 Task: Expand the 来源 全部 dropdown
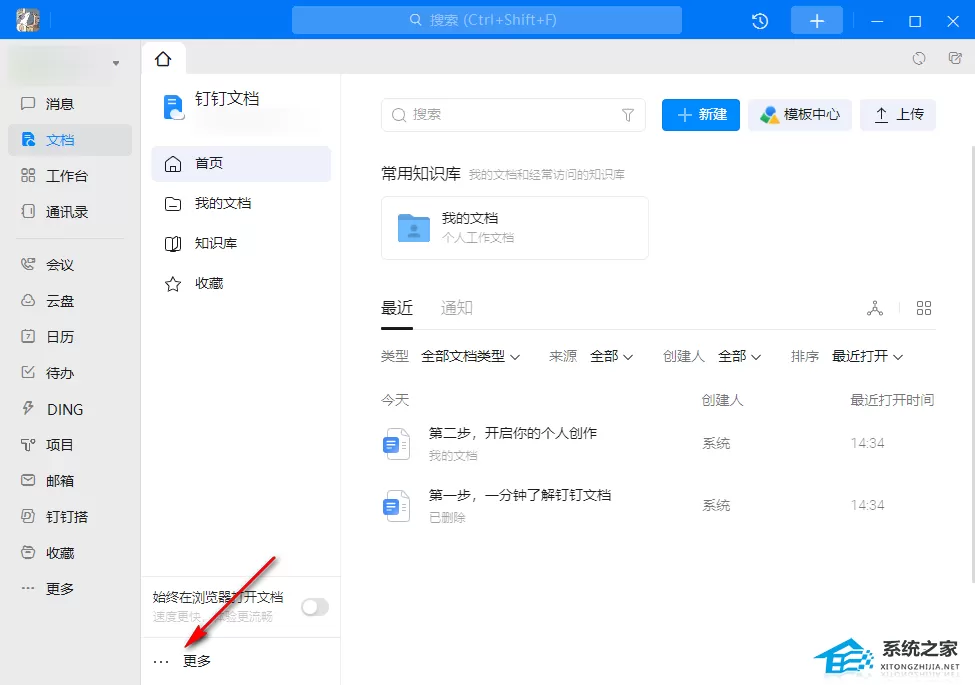click(611, 356)
